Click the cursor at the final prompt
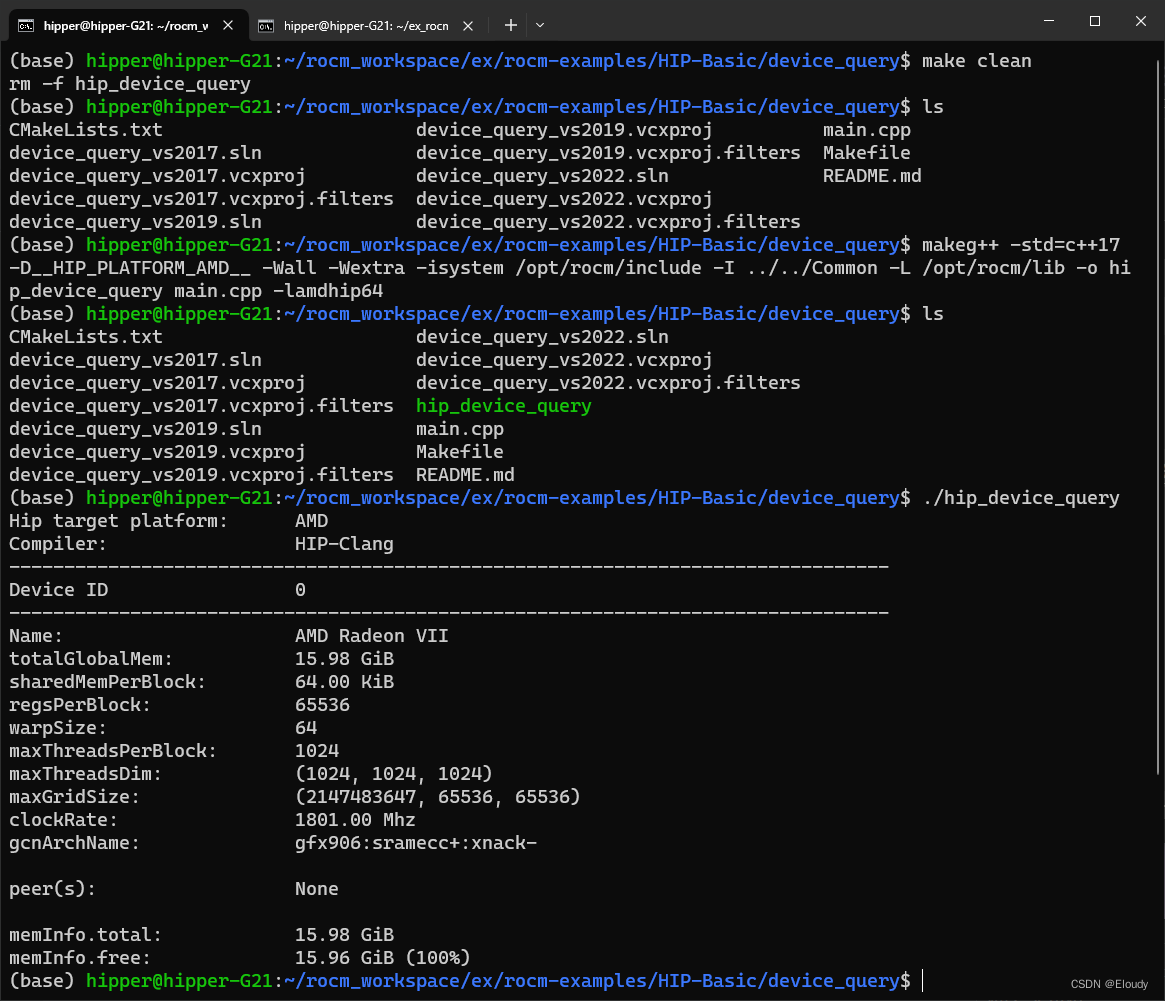1165x1001 pixels. tap(923, 981)
